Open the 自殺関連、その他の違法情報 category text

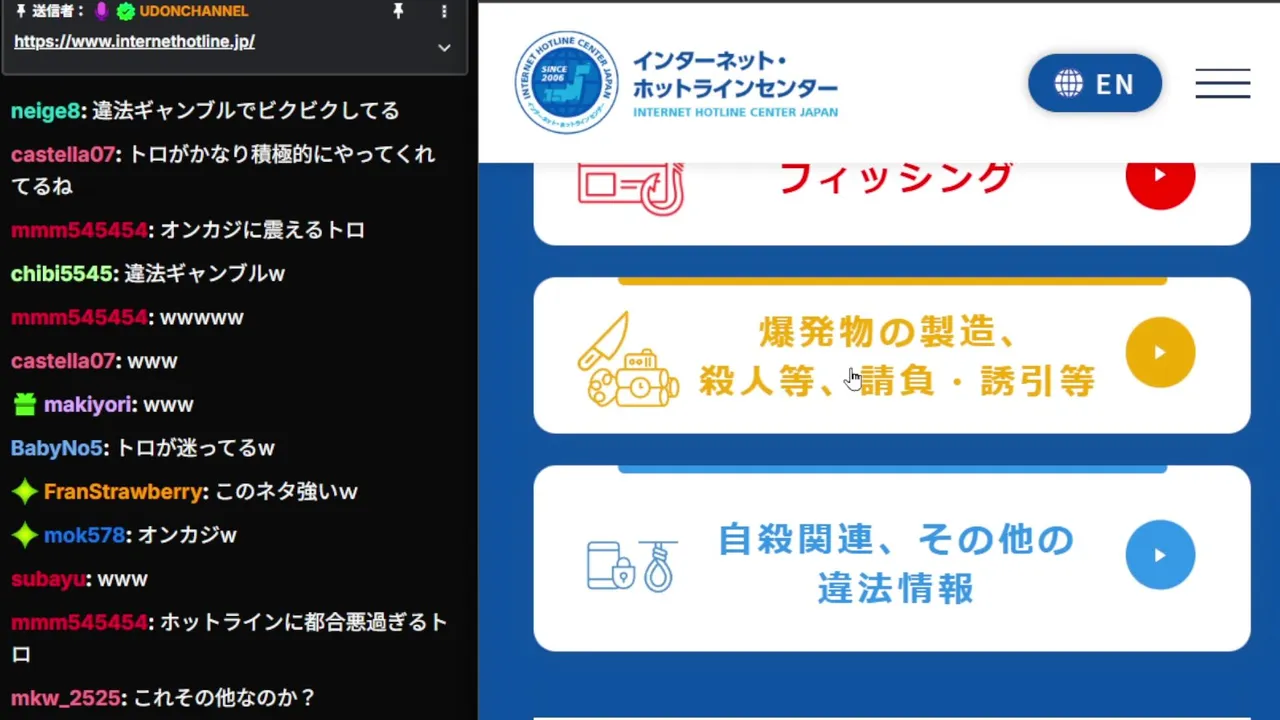pyautogui.click(x=896, y=564)
